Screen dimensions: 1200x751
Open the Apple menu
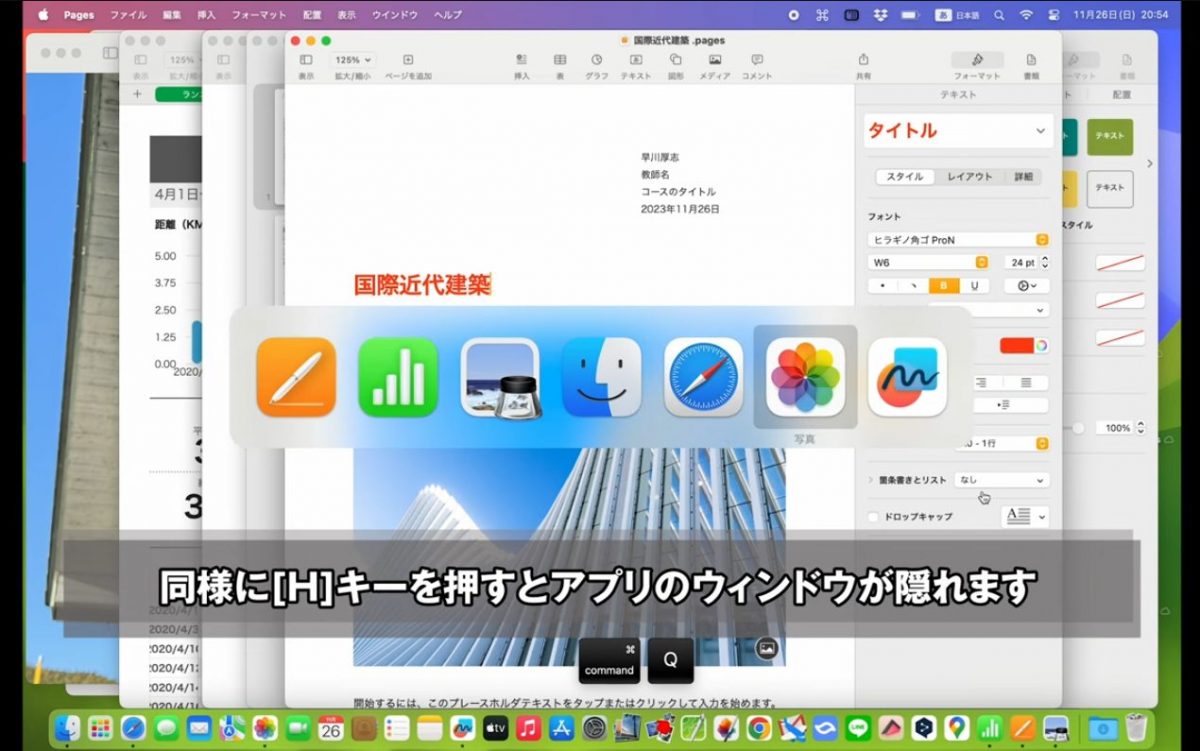(x=43, y=15)
